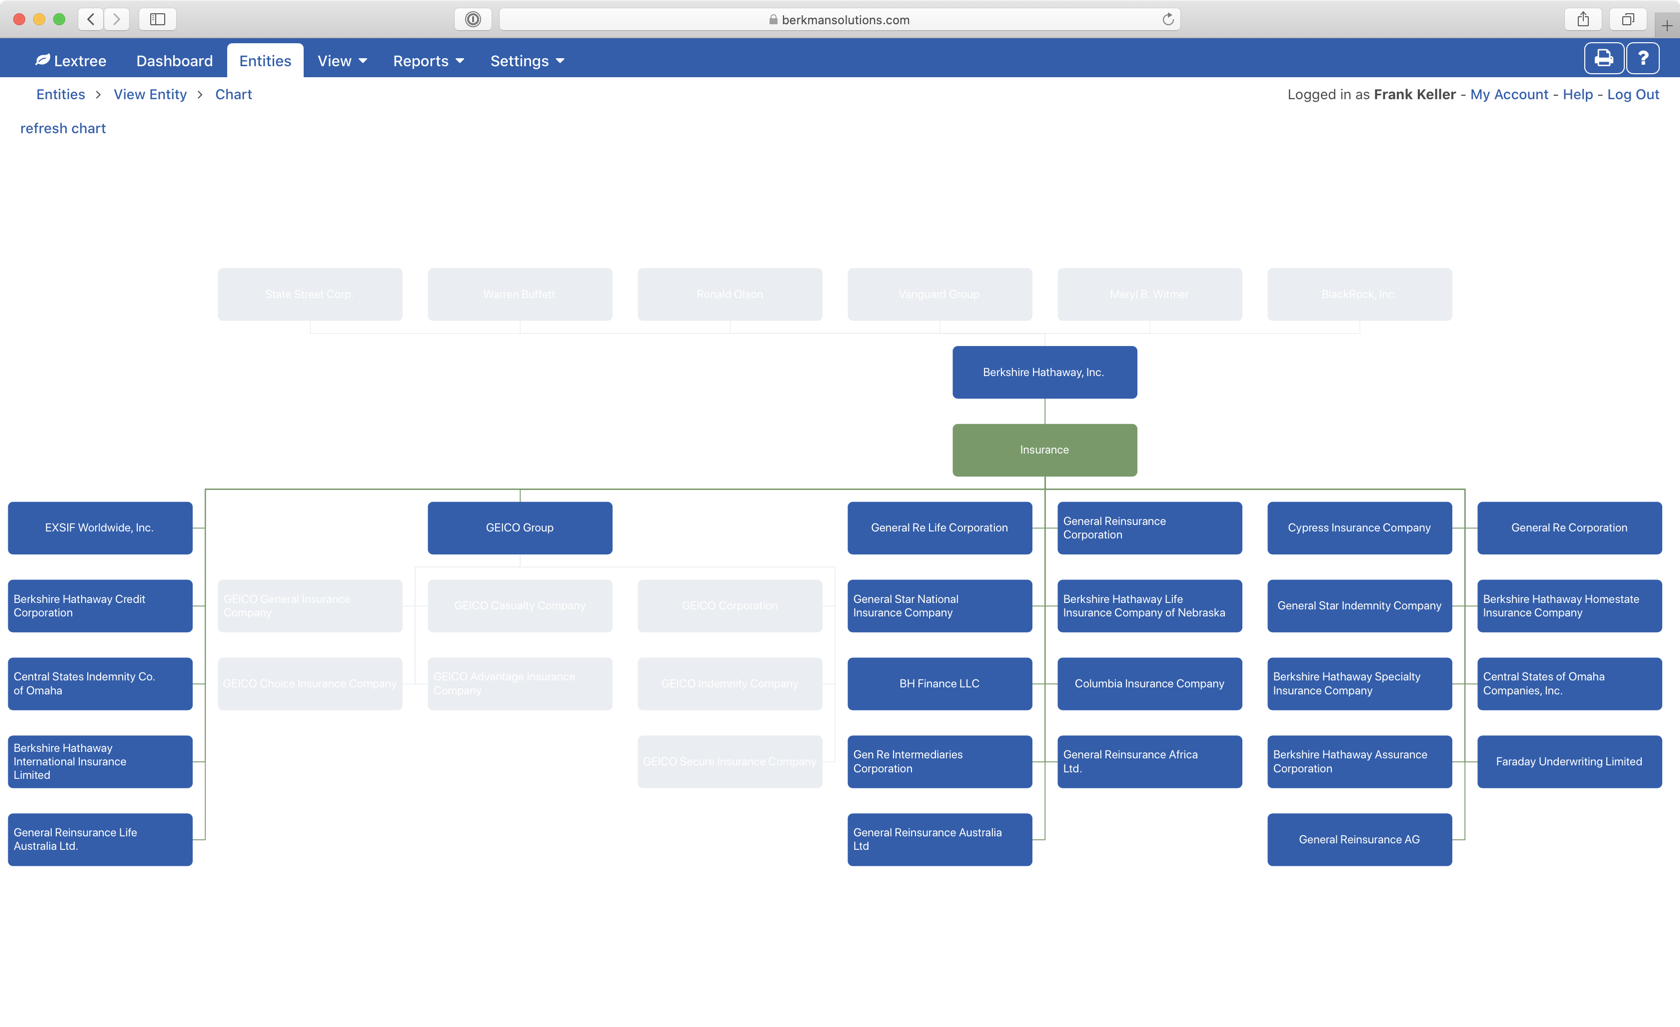Click the privacy report shield icon
The image size is (1680, 1027).
pyautogui.click(x=473, y=19)
